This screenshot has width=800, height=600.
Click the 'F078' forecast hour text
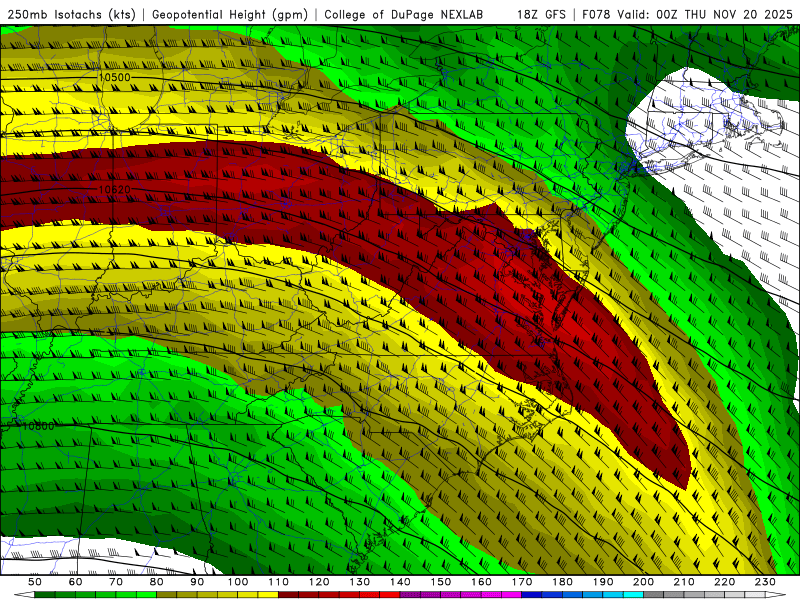click(596, 15)
